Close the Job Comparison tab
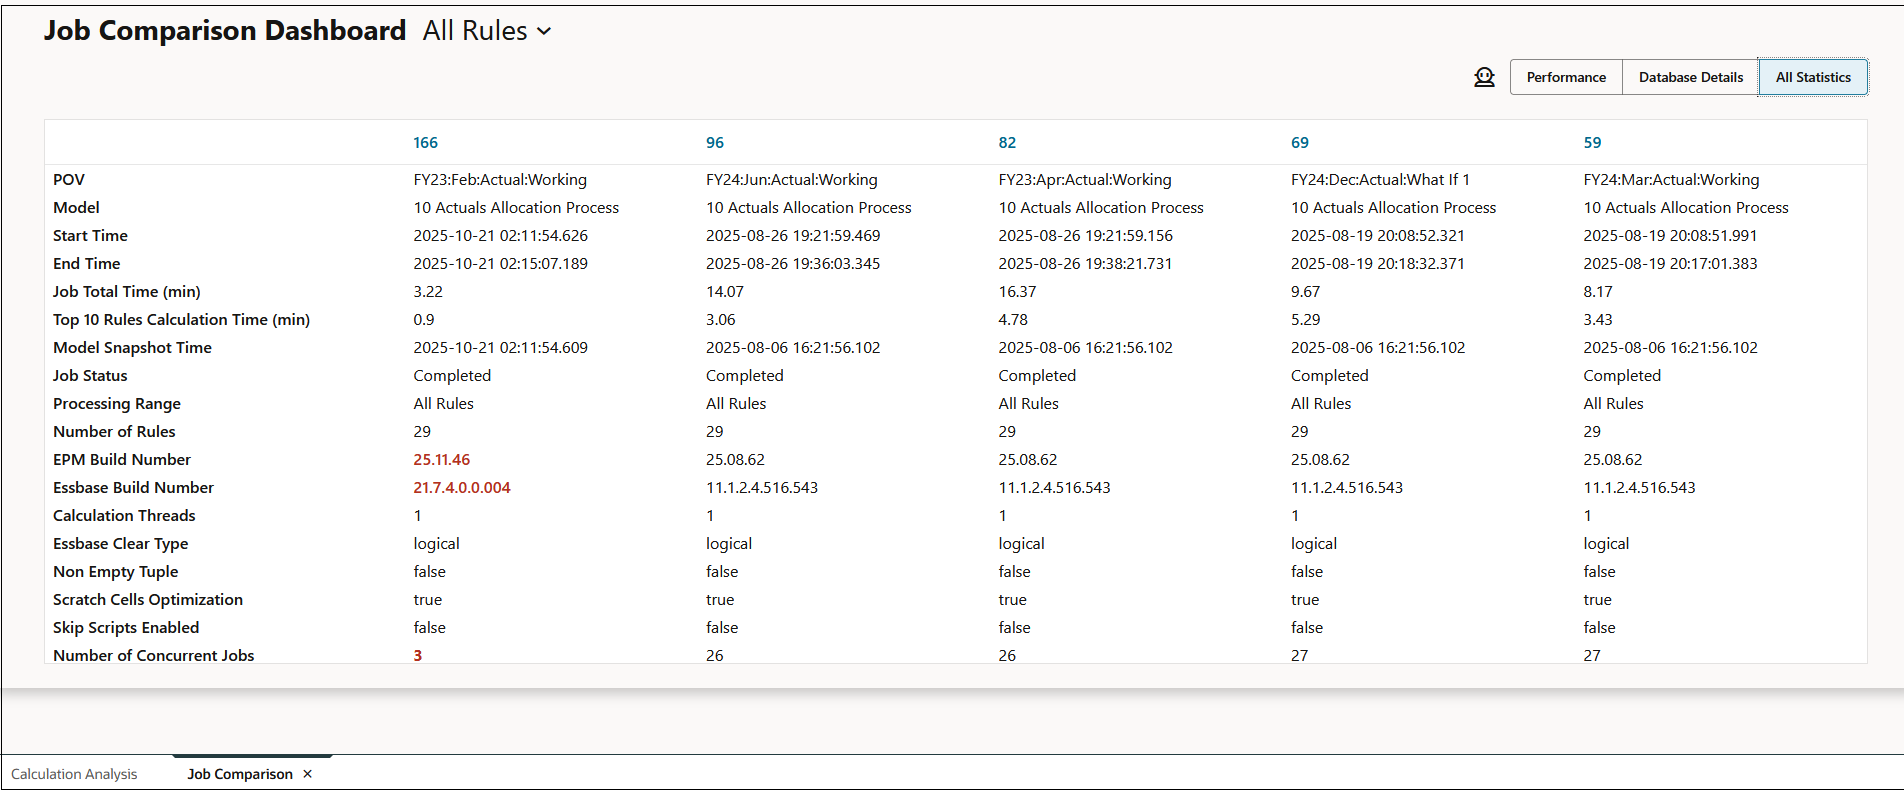 coord(308,774)
